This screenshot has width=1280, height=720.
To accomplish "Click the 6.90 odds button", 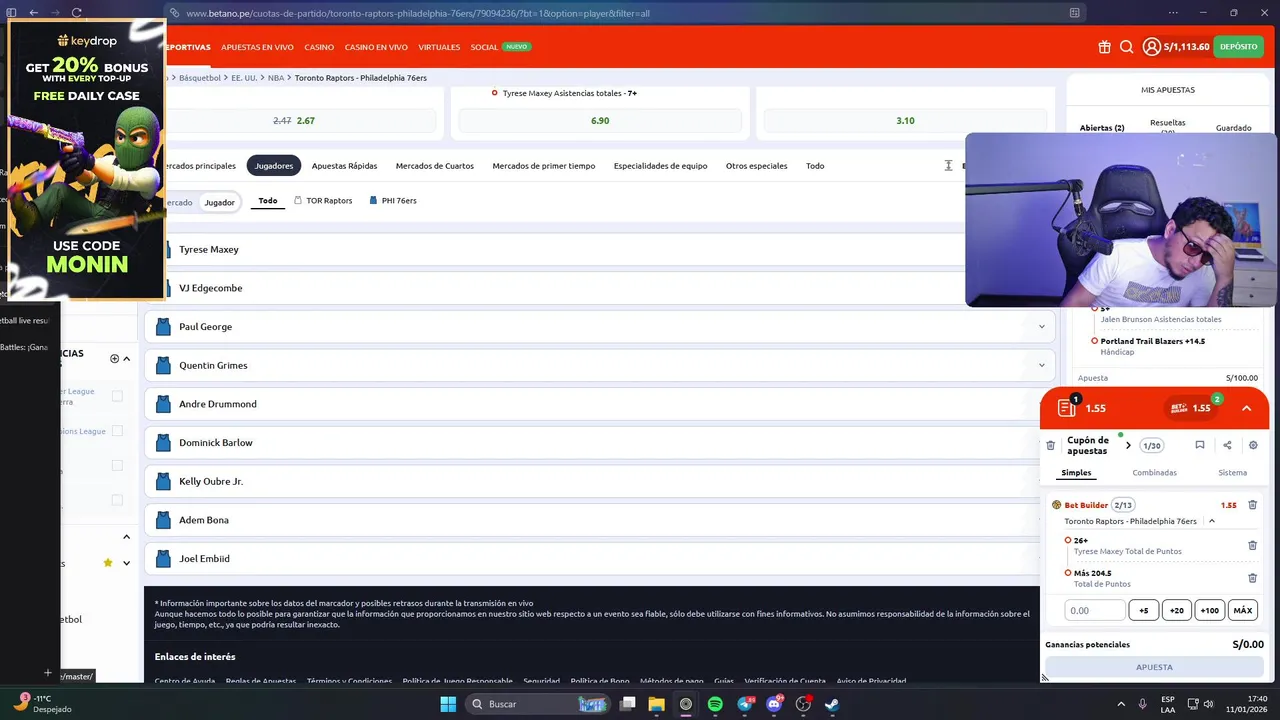I will pyautogui.click(x=600, y=121).
